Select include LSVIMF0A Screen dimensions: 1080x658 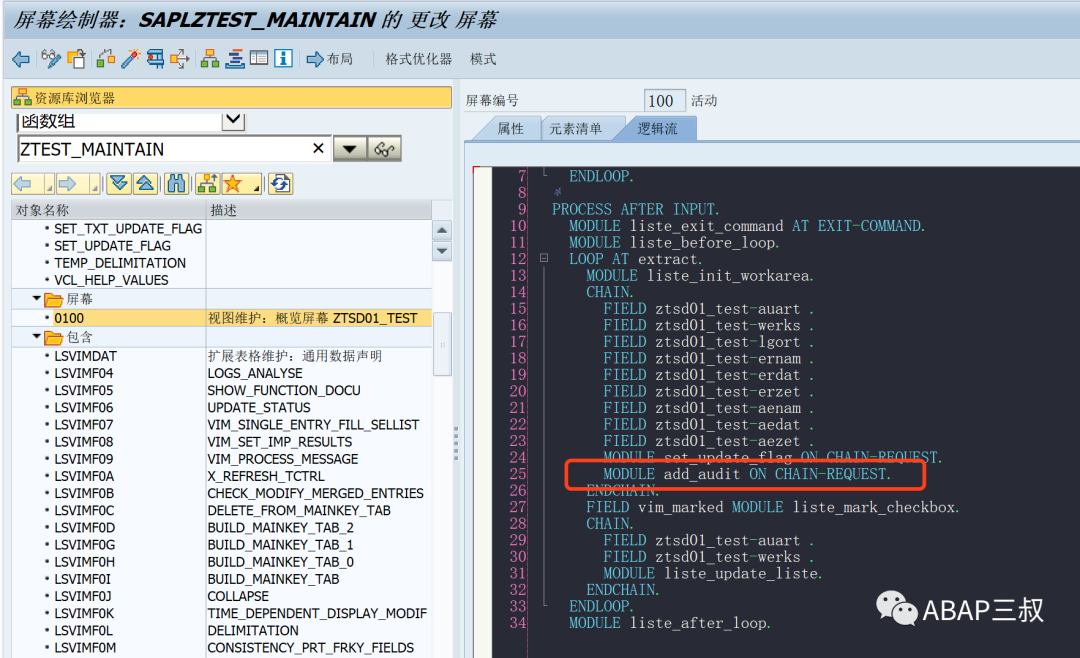(x=84, y=476)
